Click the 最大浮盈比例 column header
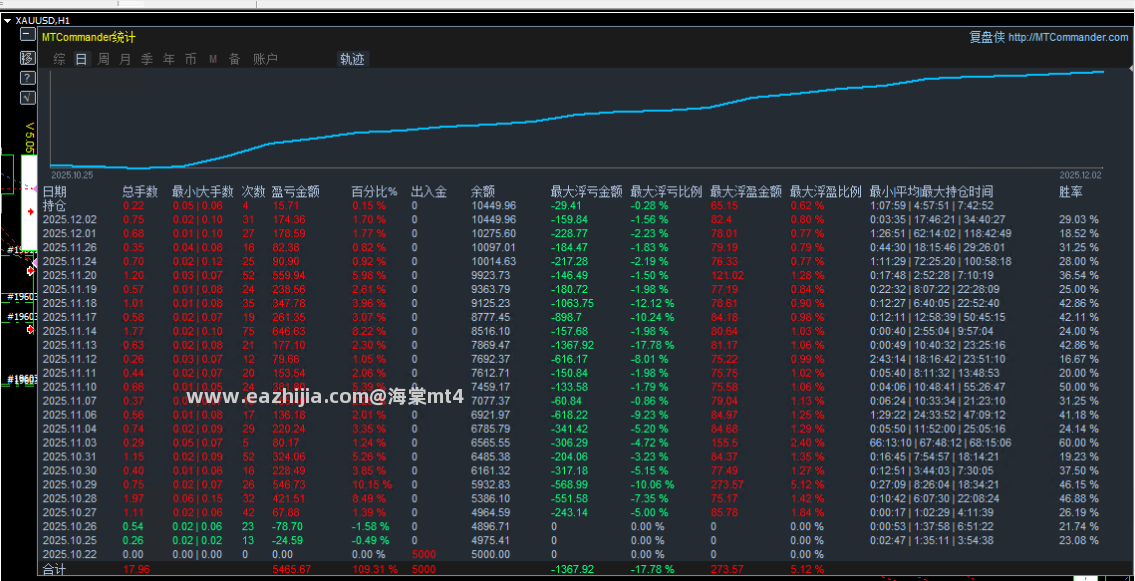1135x581 pixels. (825, 192)
